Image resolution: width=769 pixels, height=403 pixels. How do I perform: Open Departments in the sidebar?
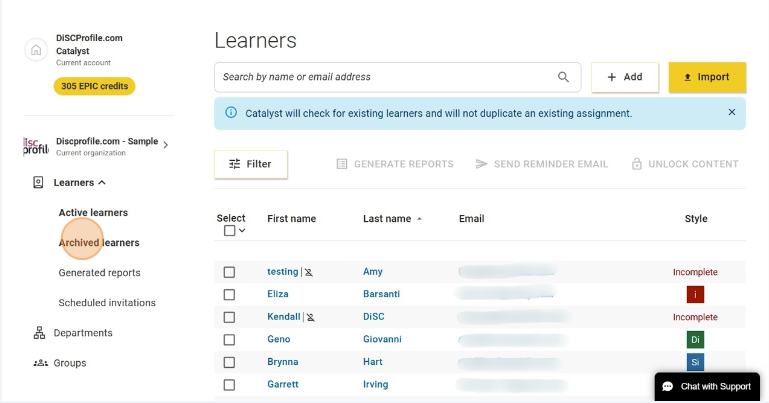pos(83,333)
